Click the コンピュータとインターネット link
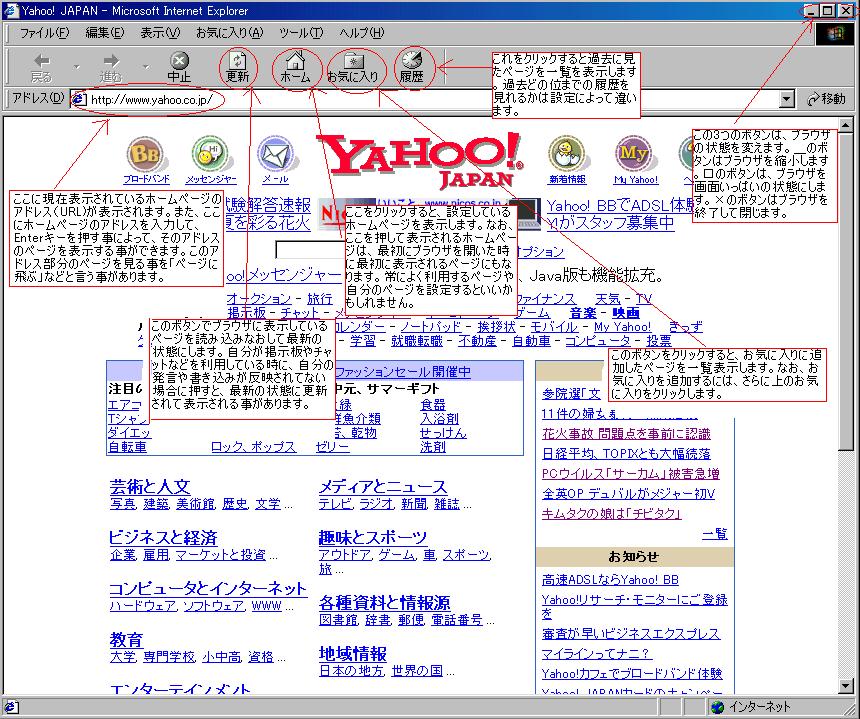Viewport: 860px width, 719px height. click(207, 588)
